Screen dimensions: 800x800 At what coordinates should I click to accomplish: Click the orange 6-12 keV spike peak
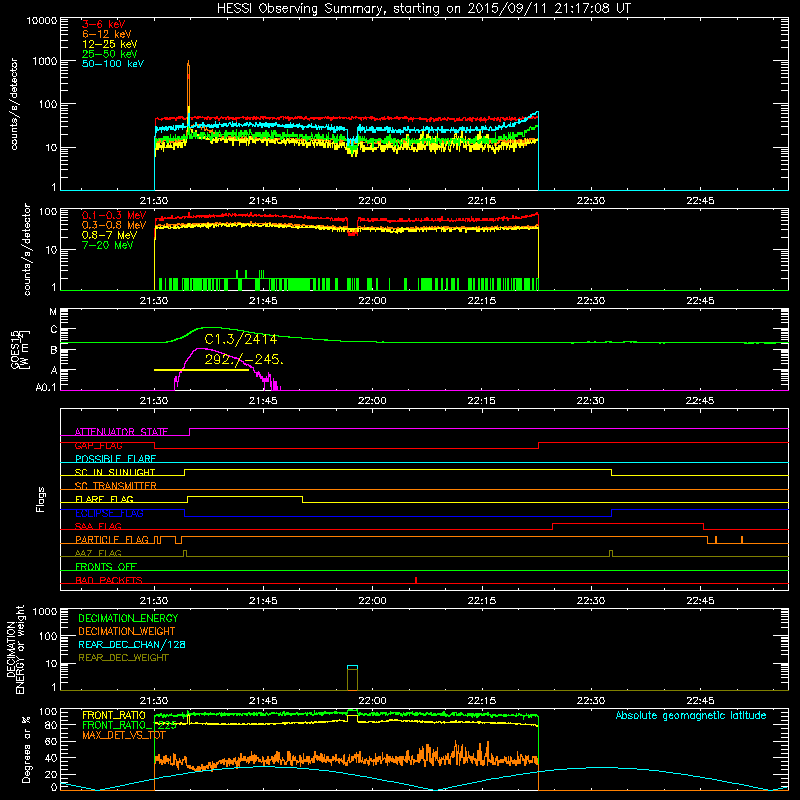pyautogui.click(x=188, y=63)
